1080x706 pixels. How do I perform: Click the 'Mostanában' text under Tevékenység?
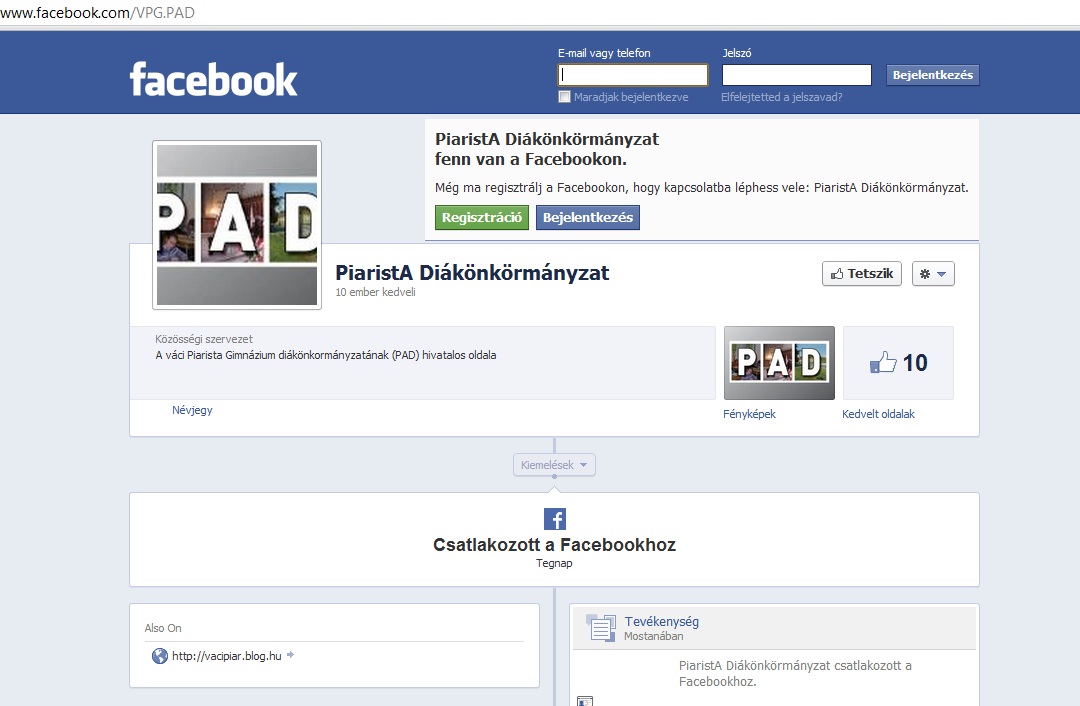[x=654, y=636]
